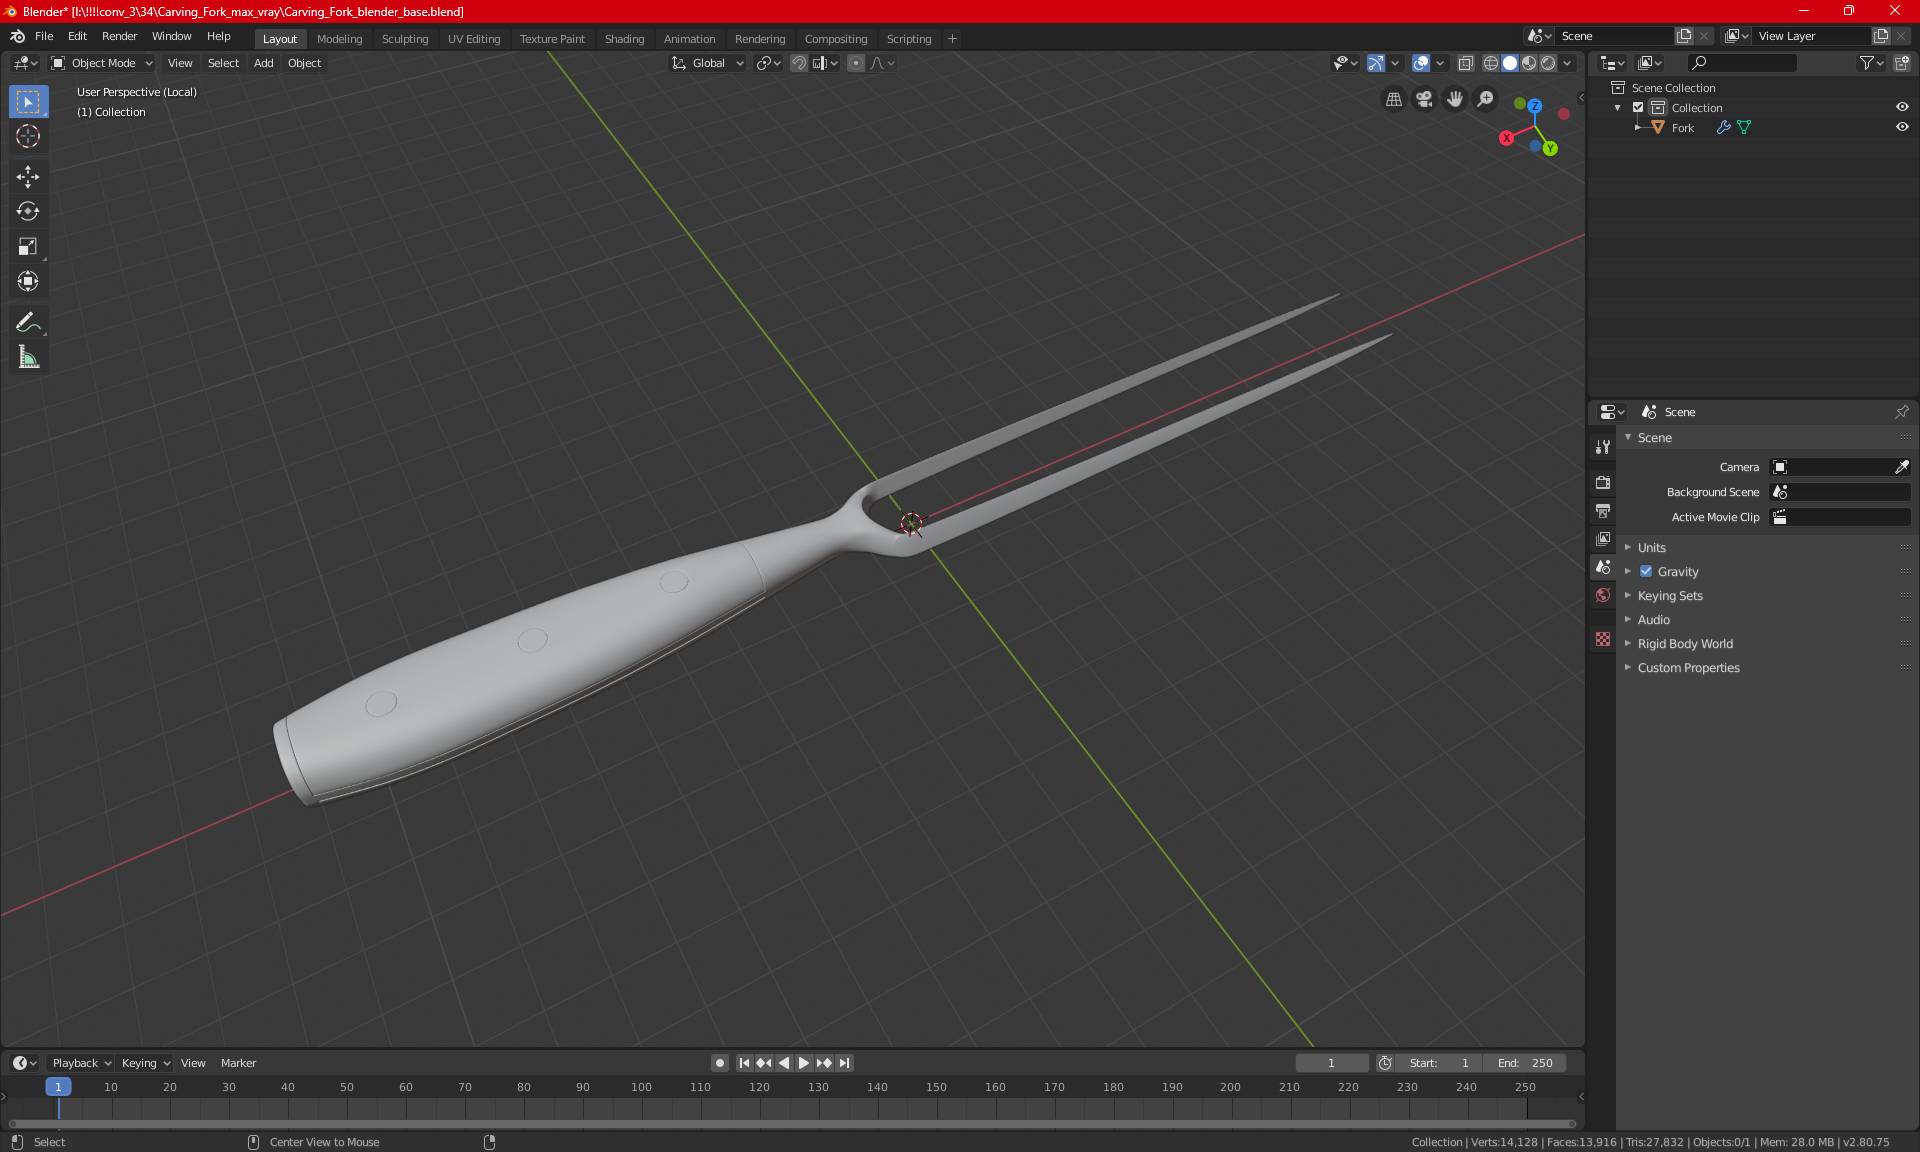Expand the Units panel
The height and width of the screenshot is (1152, 1920).
click(1652, 548)
